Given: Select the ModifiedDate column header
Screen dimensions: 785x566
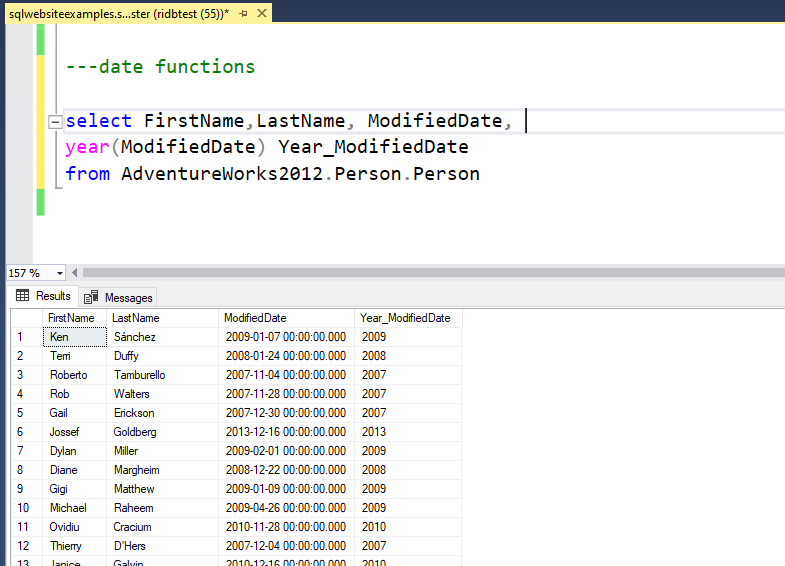Looking at the screenshot, I should [x=286, y=318].
